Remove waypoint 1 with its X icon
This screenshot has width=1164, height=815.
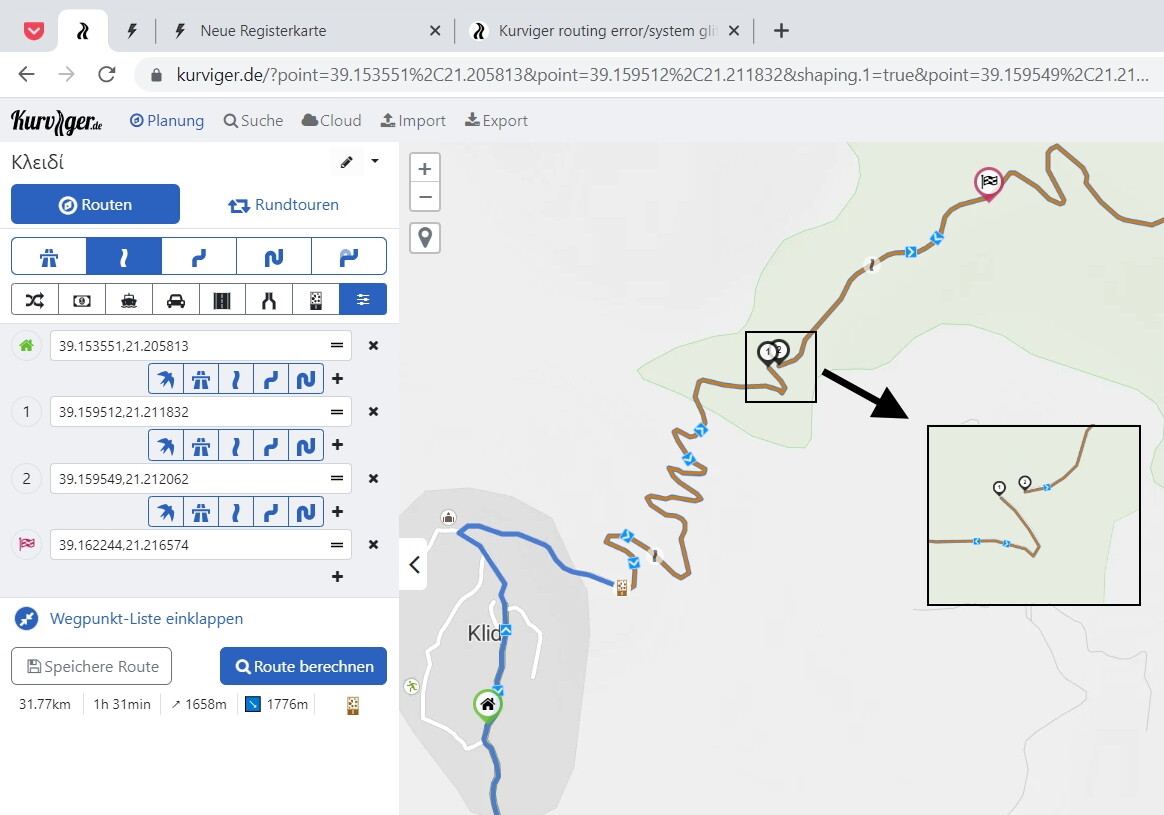[373, 411]
